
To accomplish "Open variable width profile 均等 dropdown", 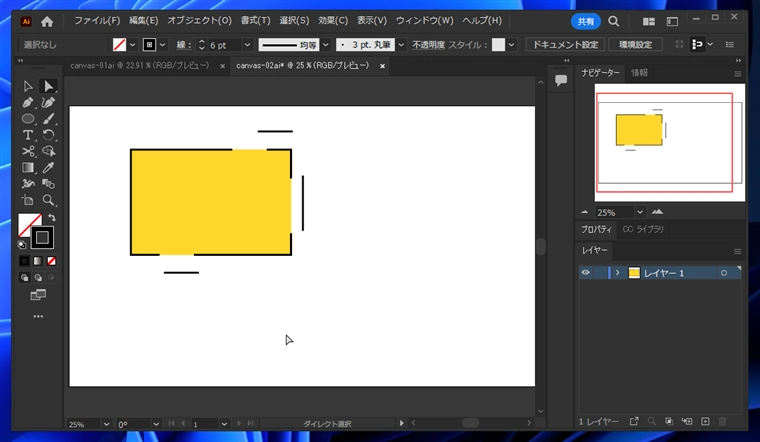I will [326, 45].
